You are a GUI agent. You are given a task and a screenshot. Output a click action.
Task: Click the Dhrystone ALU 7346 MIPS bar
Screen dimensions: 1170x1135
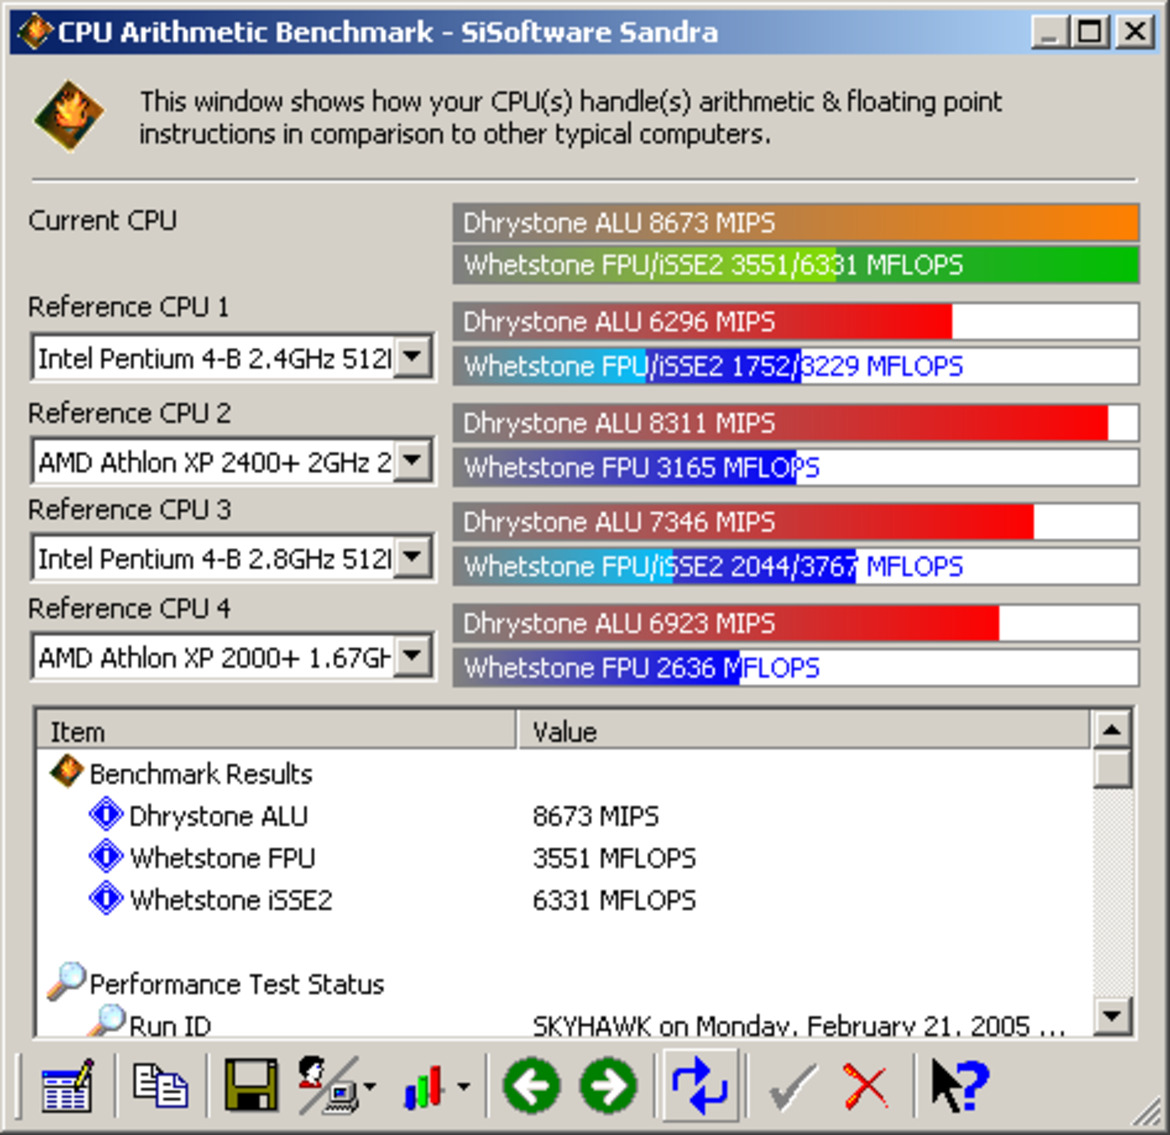(x=795, y=521)
